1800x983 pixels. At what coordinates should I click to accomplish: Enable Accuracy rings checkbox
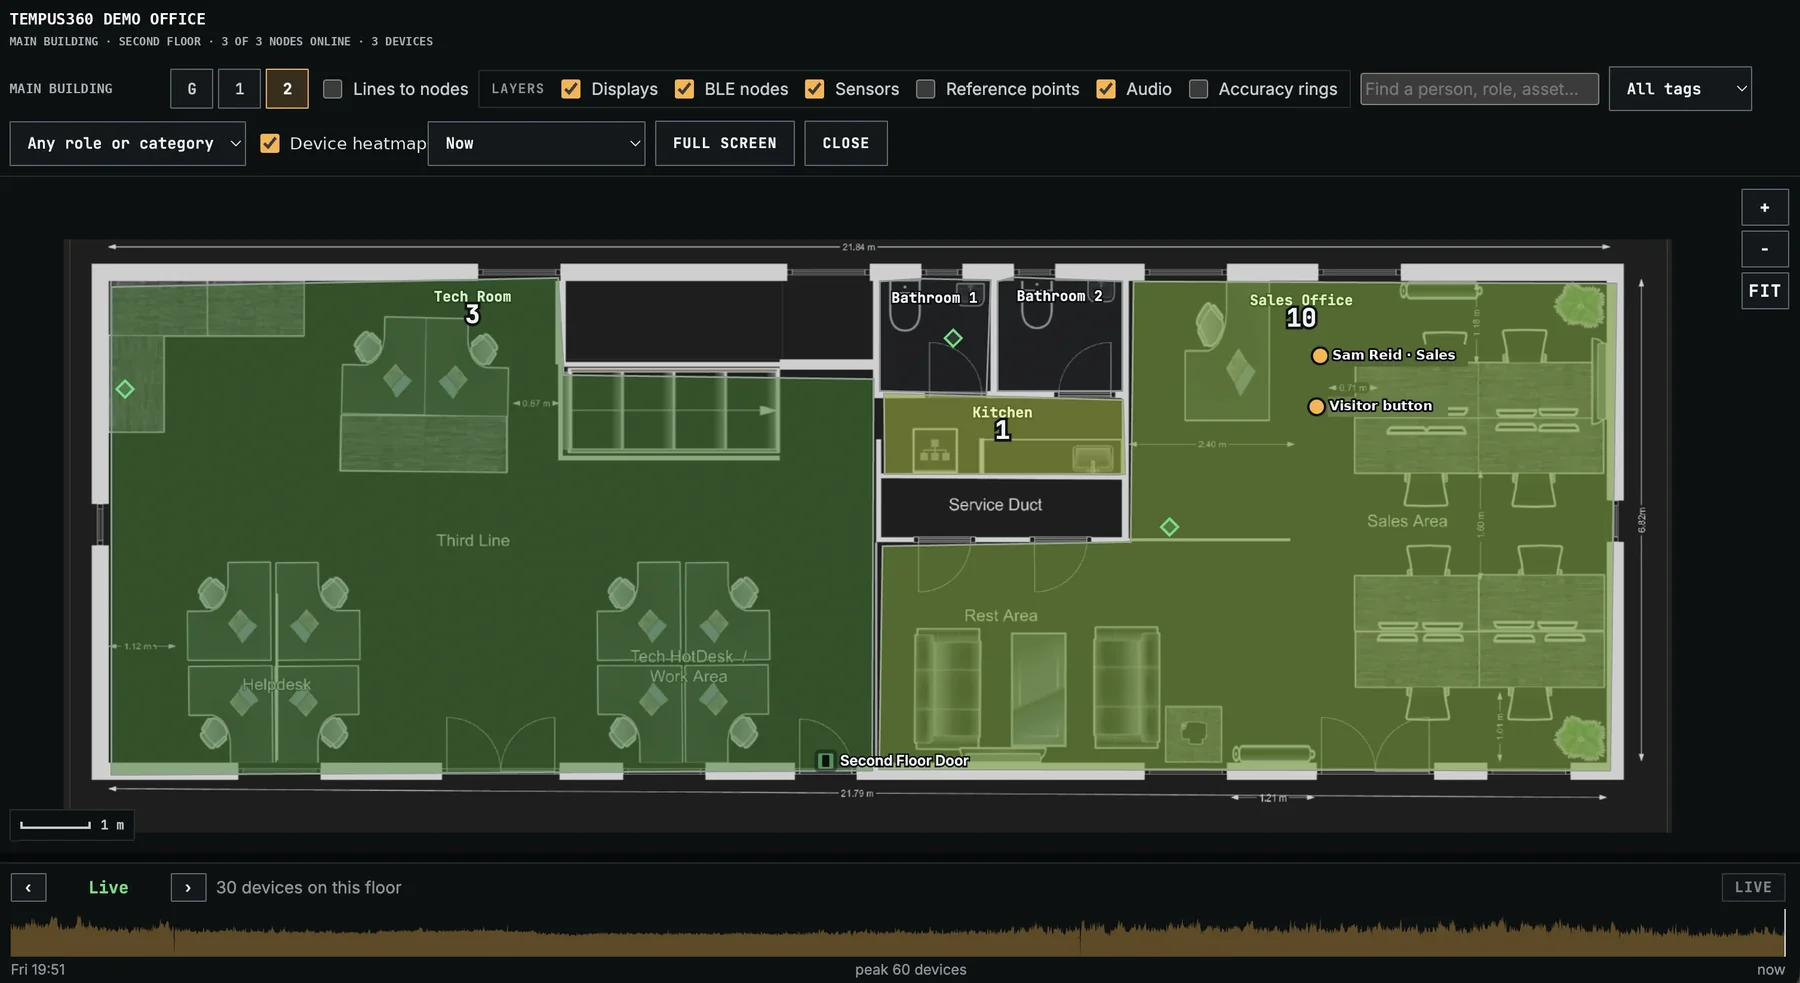(x=1198, y=89)
